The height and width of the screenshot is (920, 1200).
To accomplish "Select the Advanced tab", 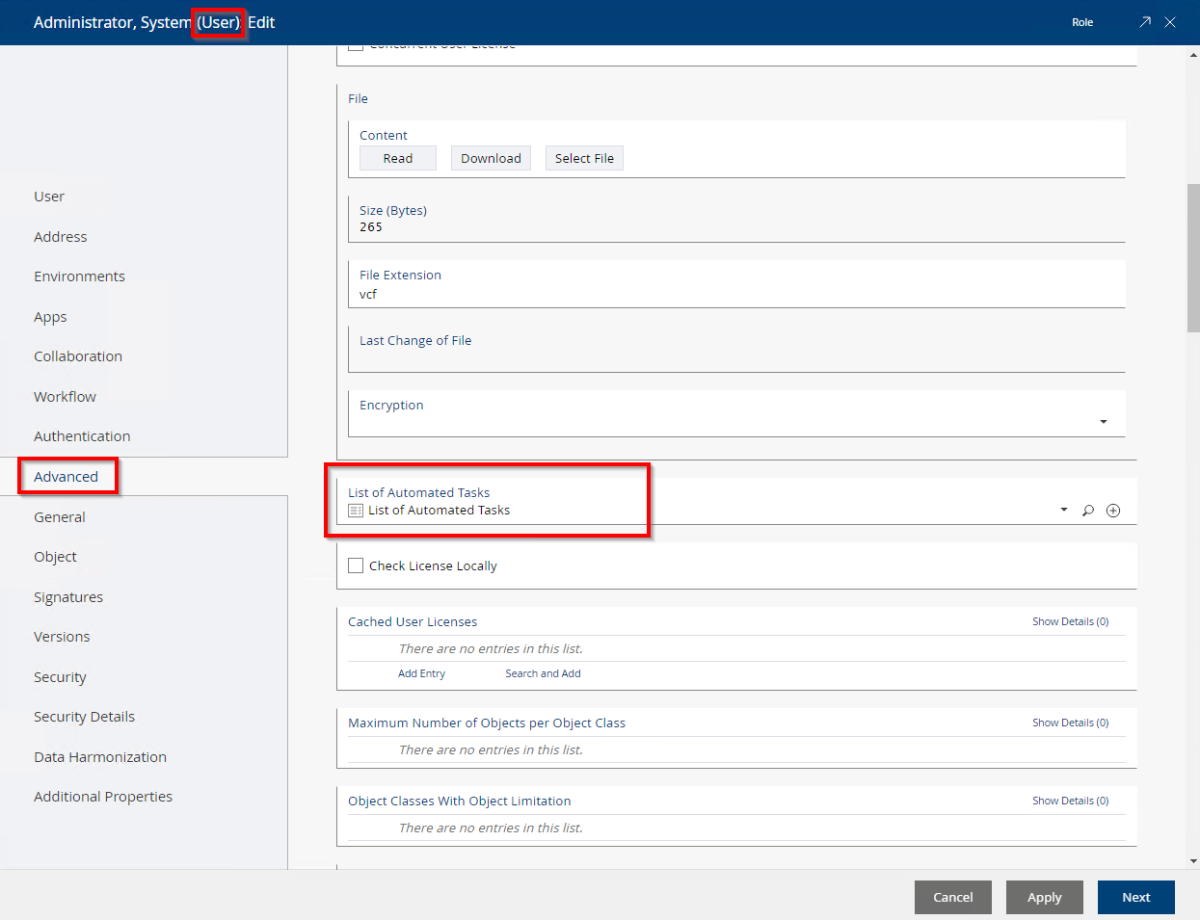I will pos(66,477).
